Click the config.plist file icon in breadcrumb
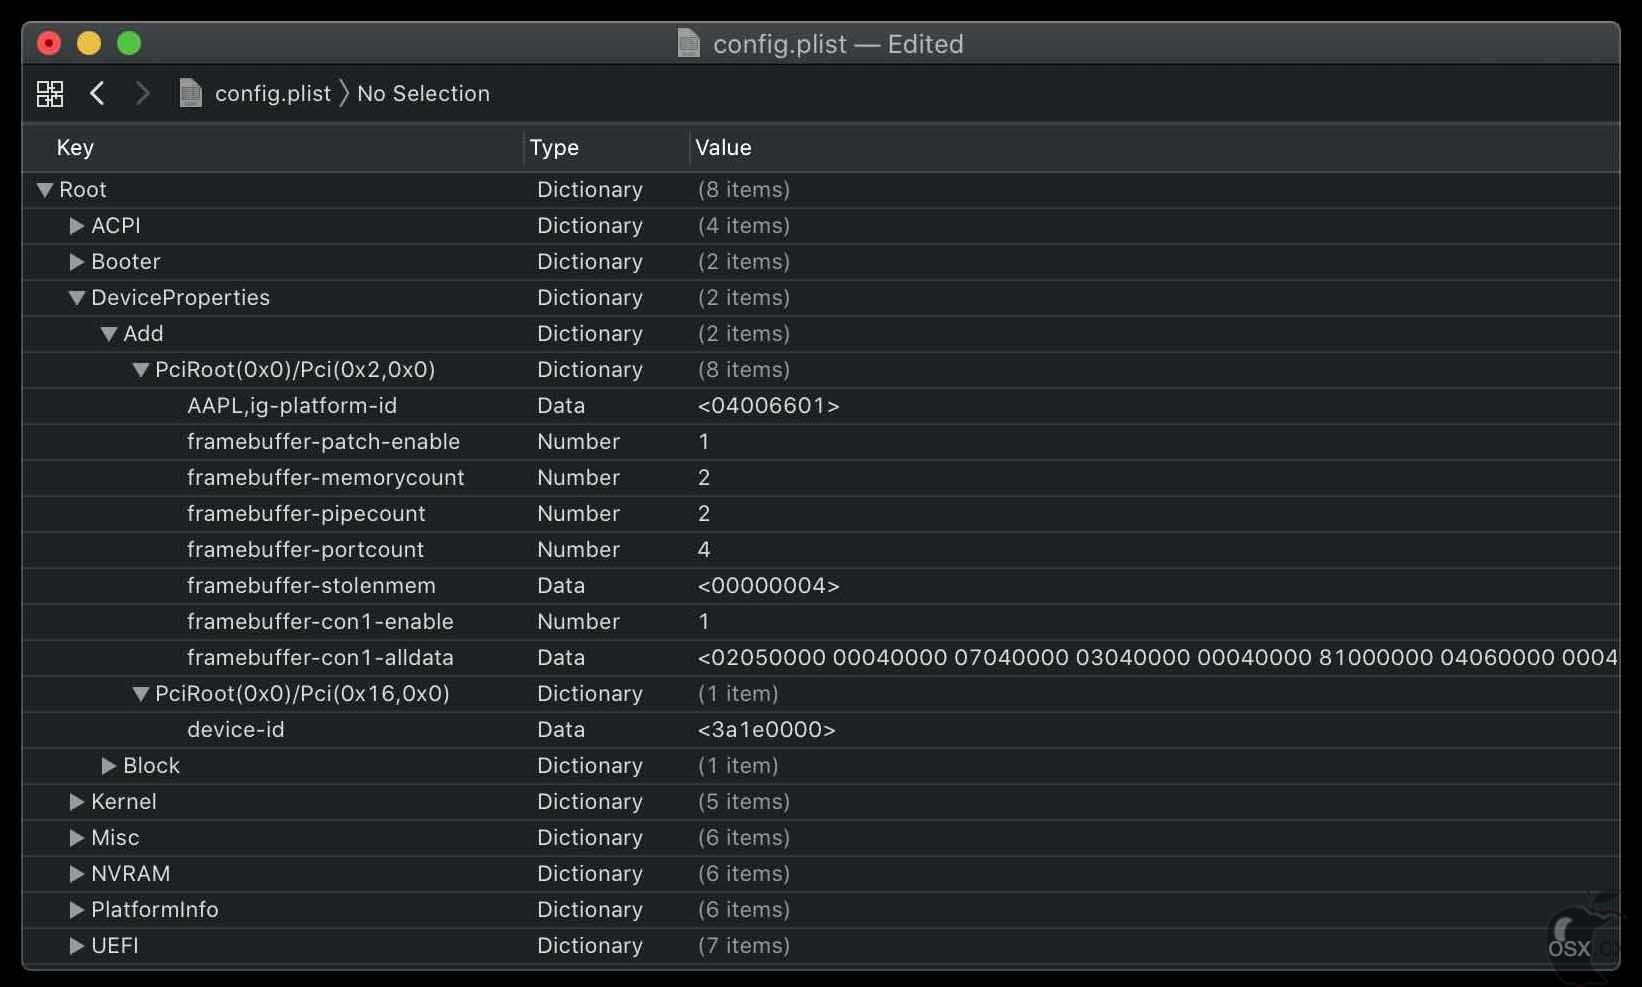 (x=190, y=93)
